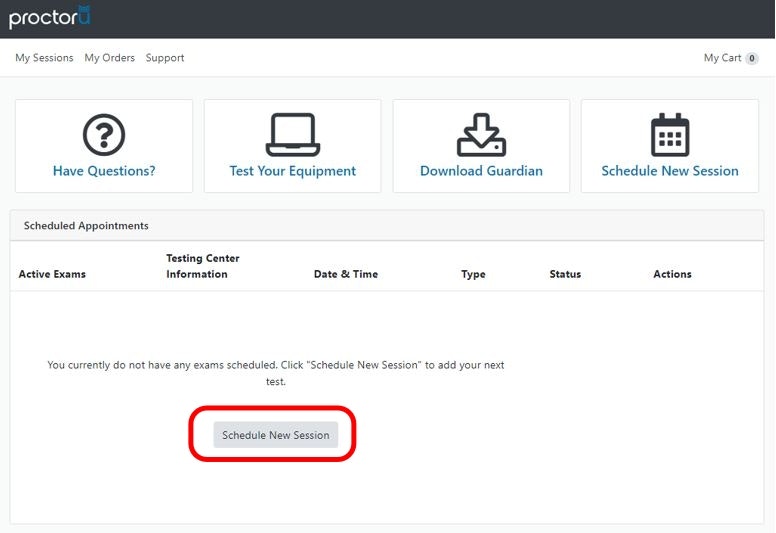Click the Type column header

tap(473, 274)
